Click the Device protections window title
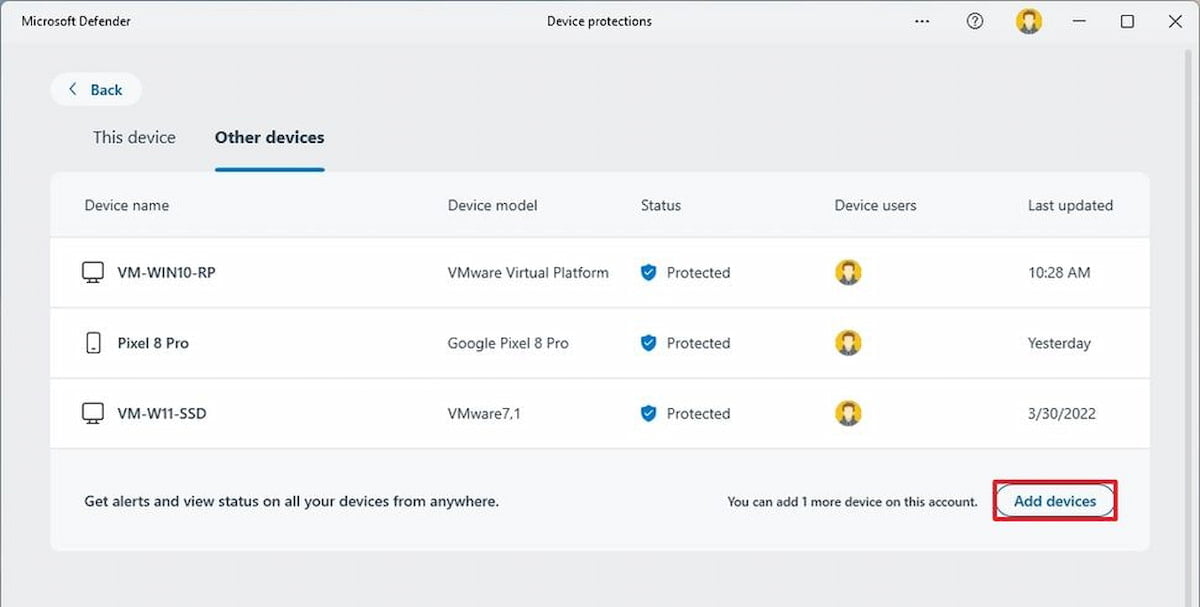This screenshot has width=1200, height=607. [x=599, y=21]
